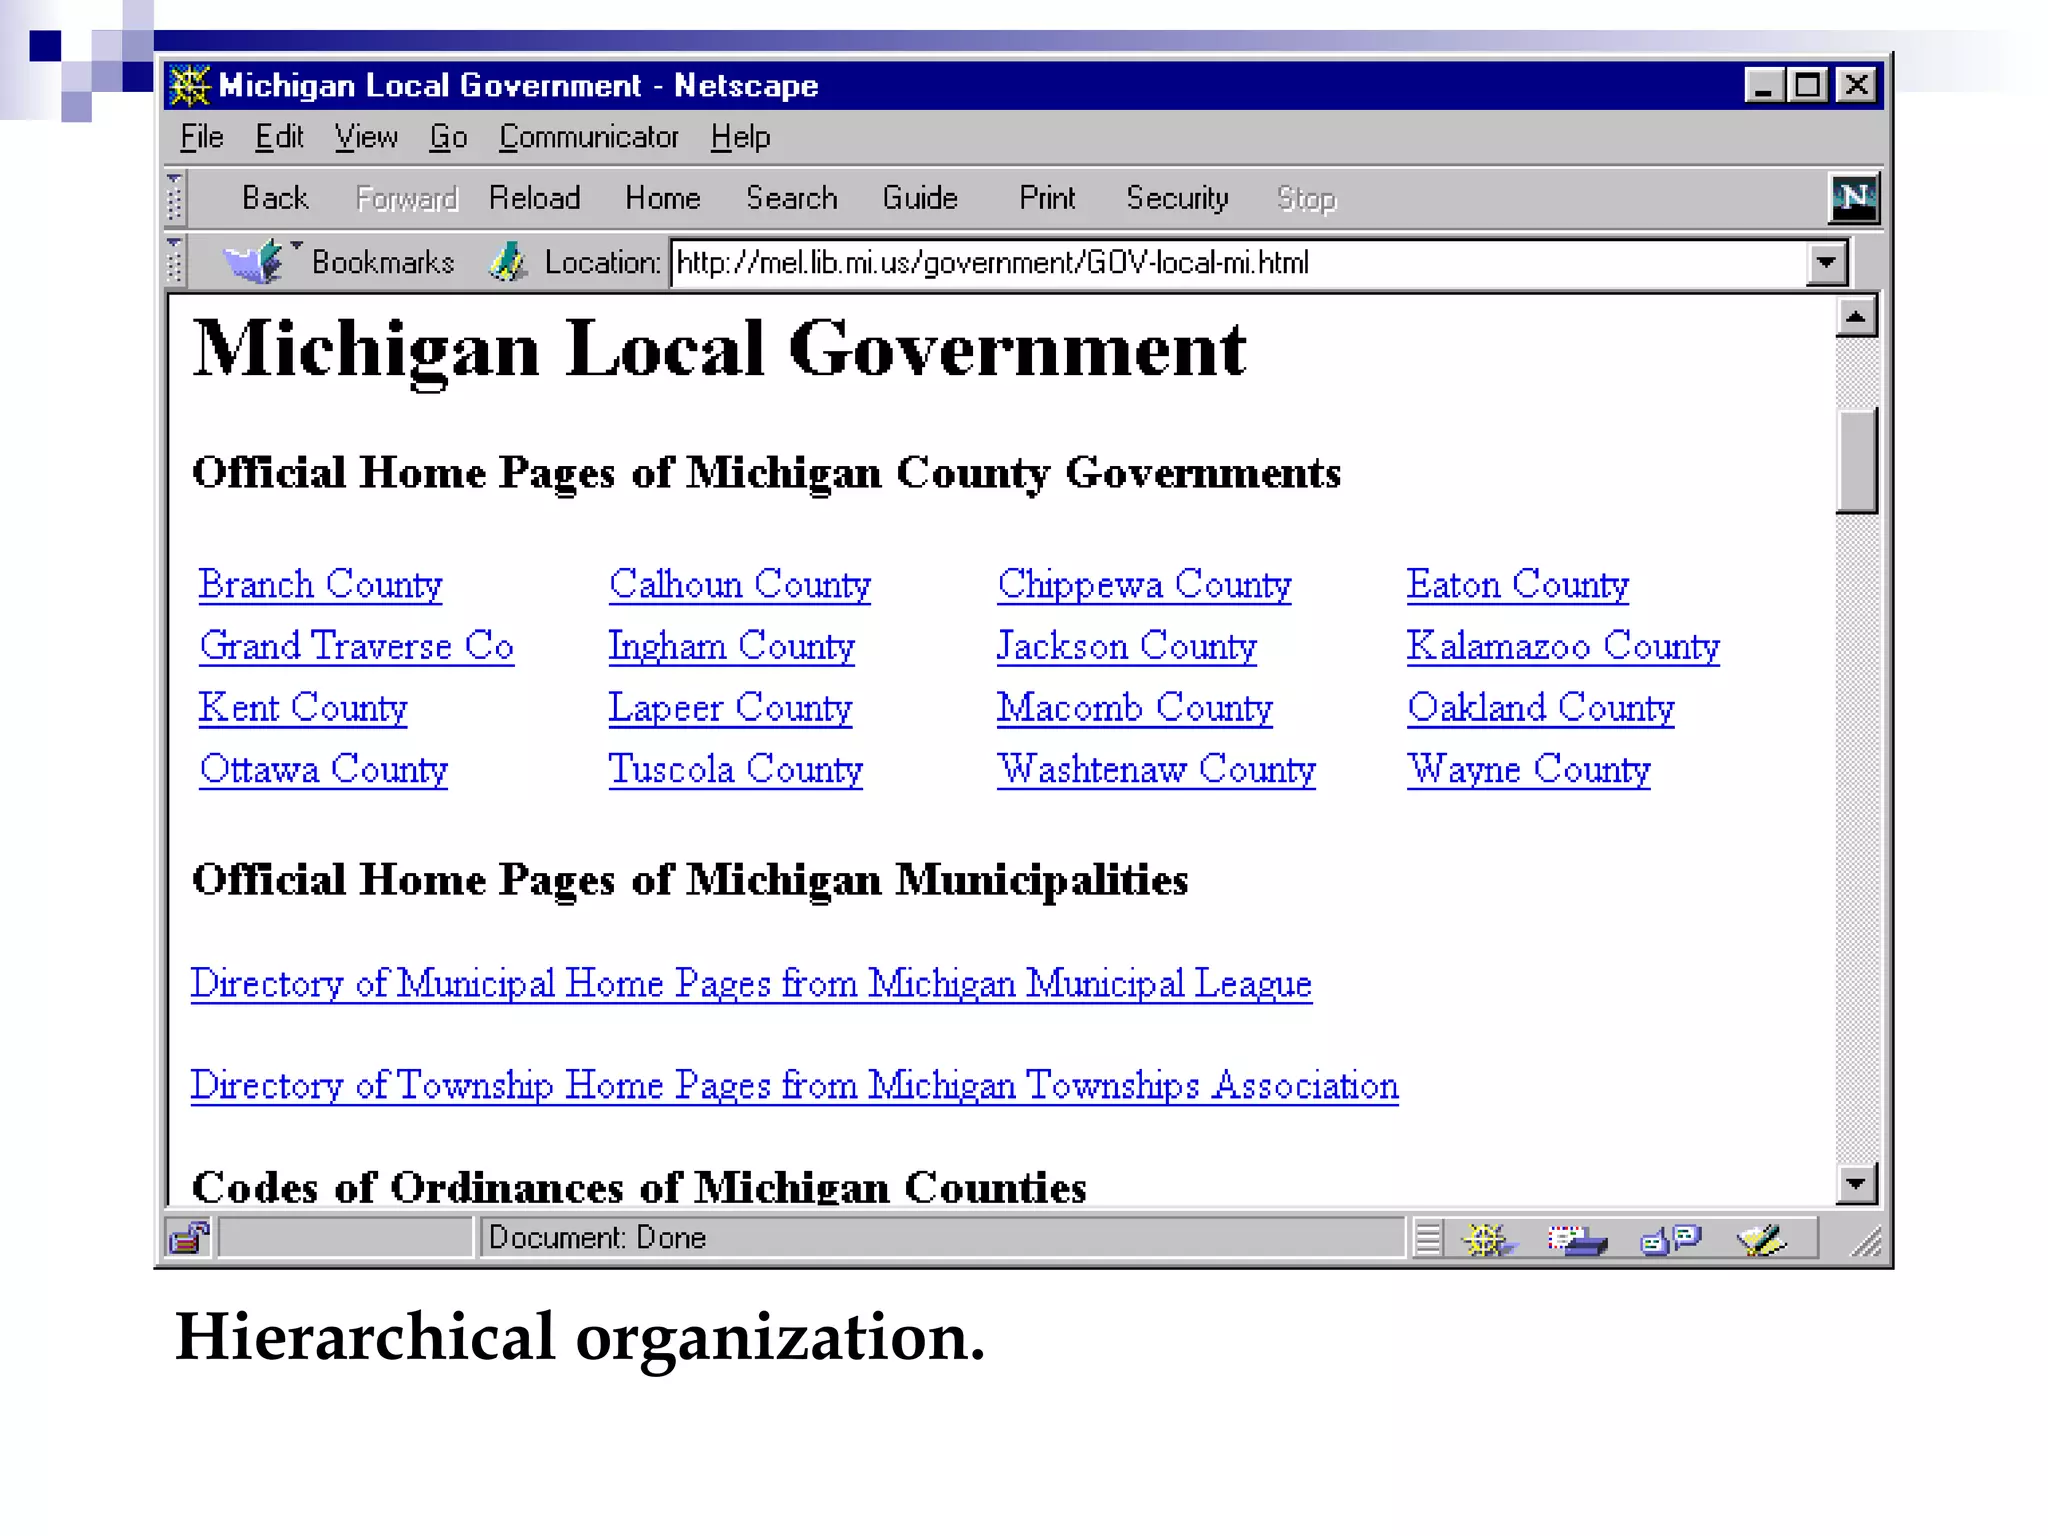Click the vertical scrollbar thumb

1856,460
